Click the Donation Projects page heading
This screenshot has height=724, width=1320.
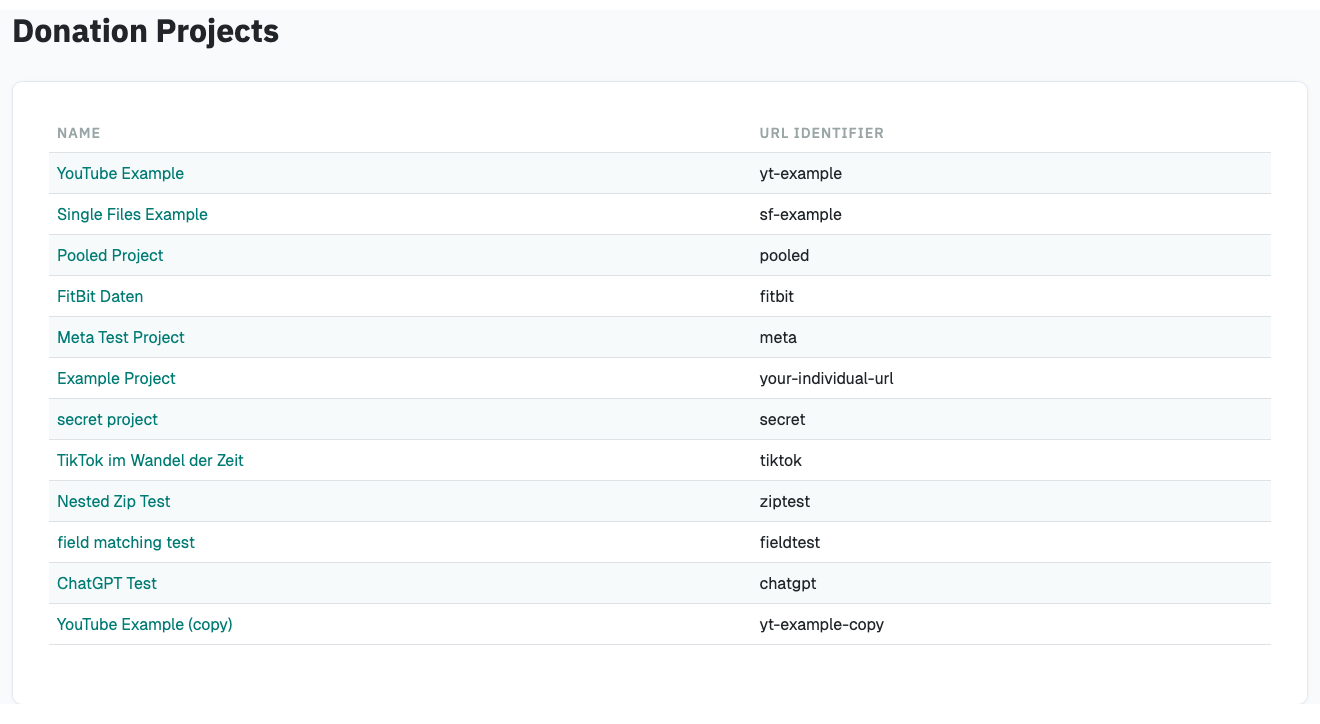pos(146,31)
